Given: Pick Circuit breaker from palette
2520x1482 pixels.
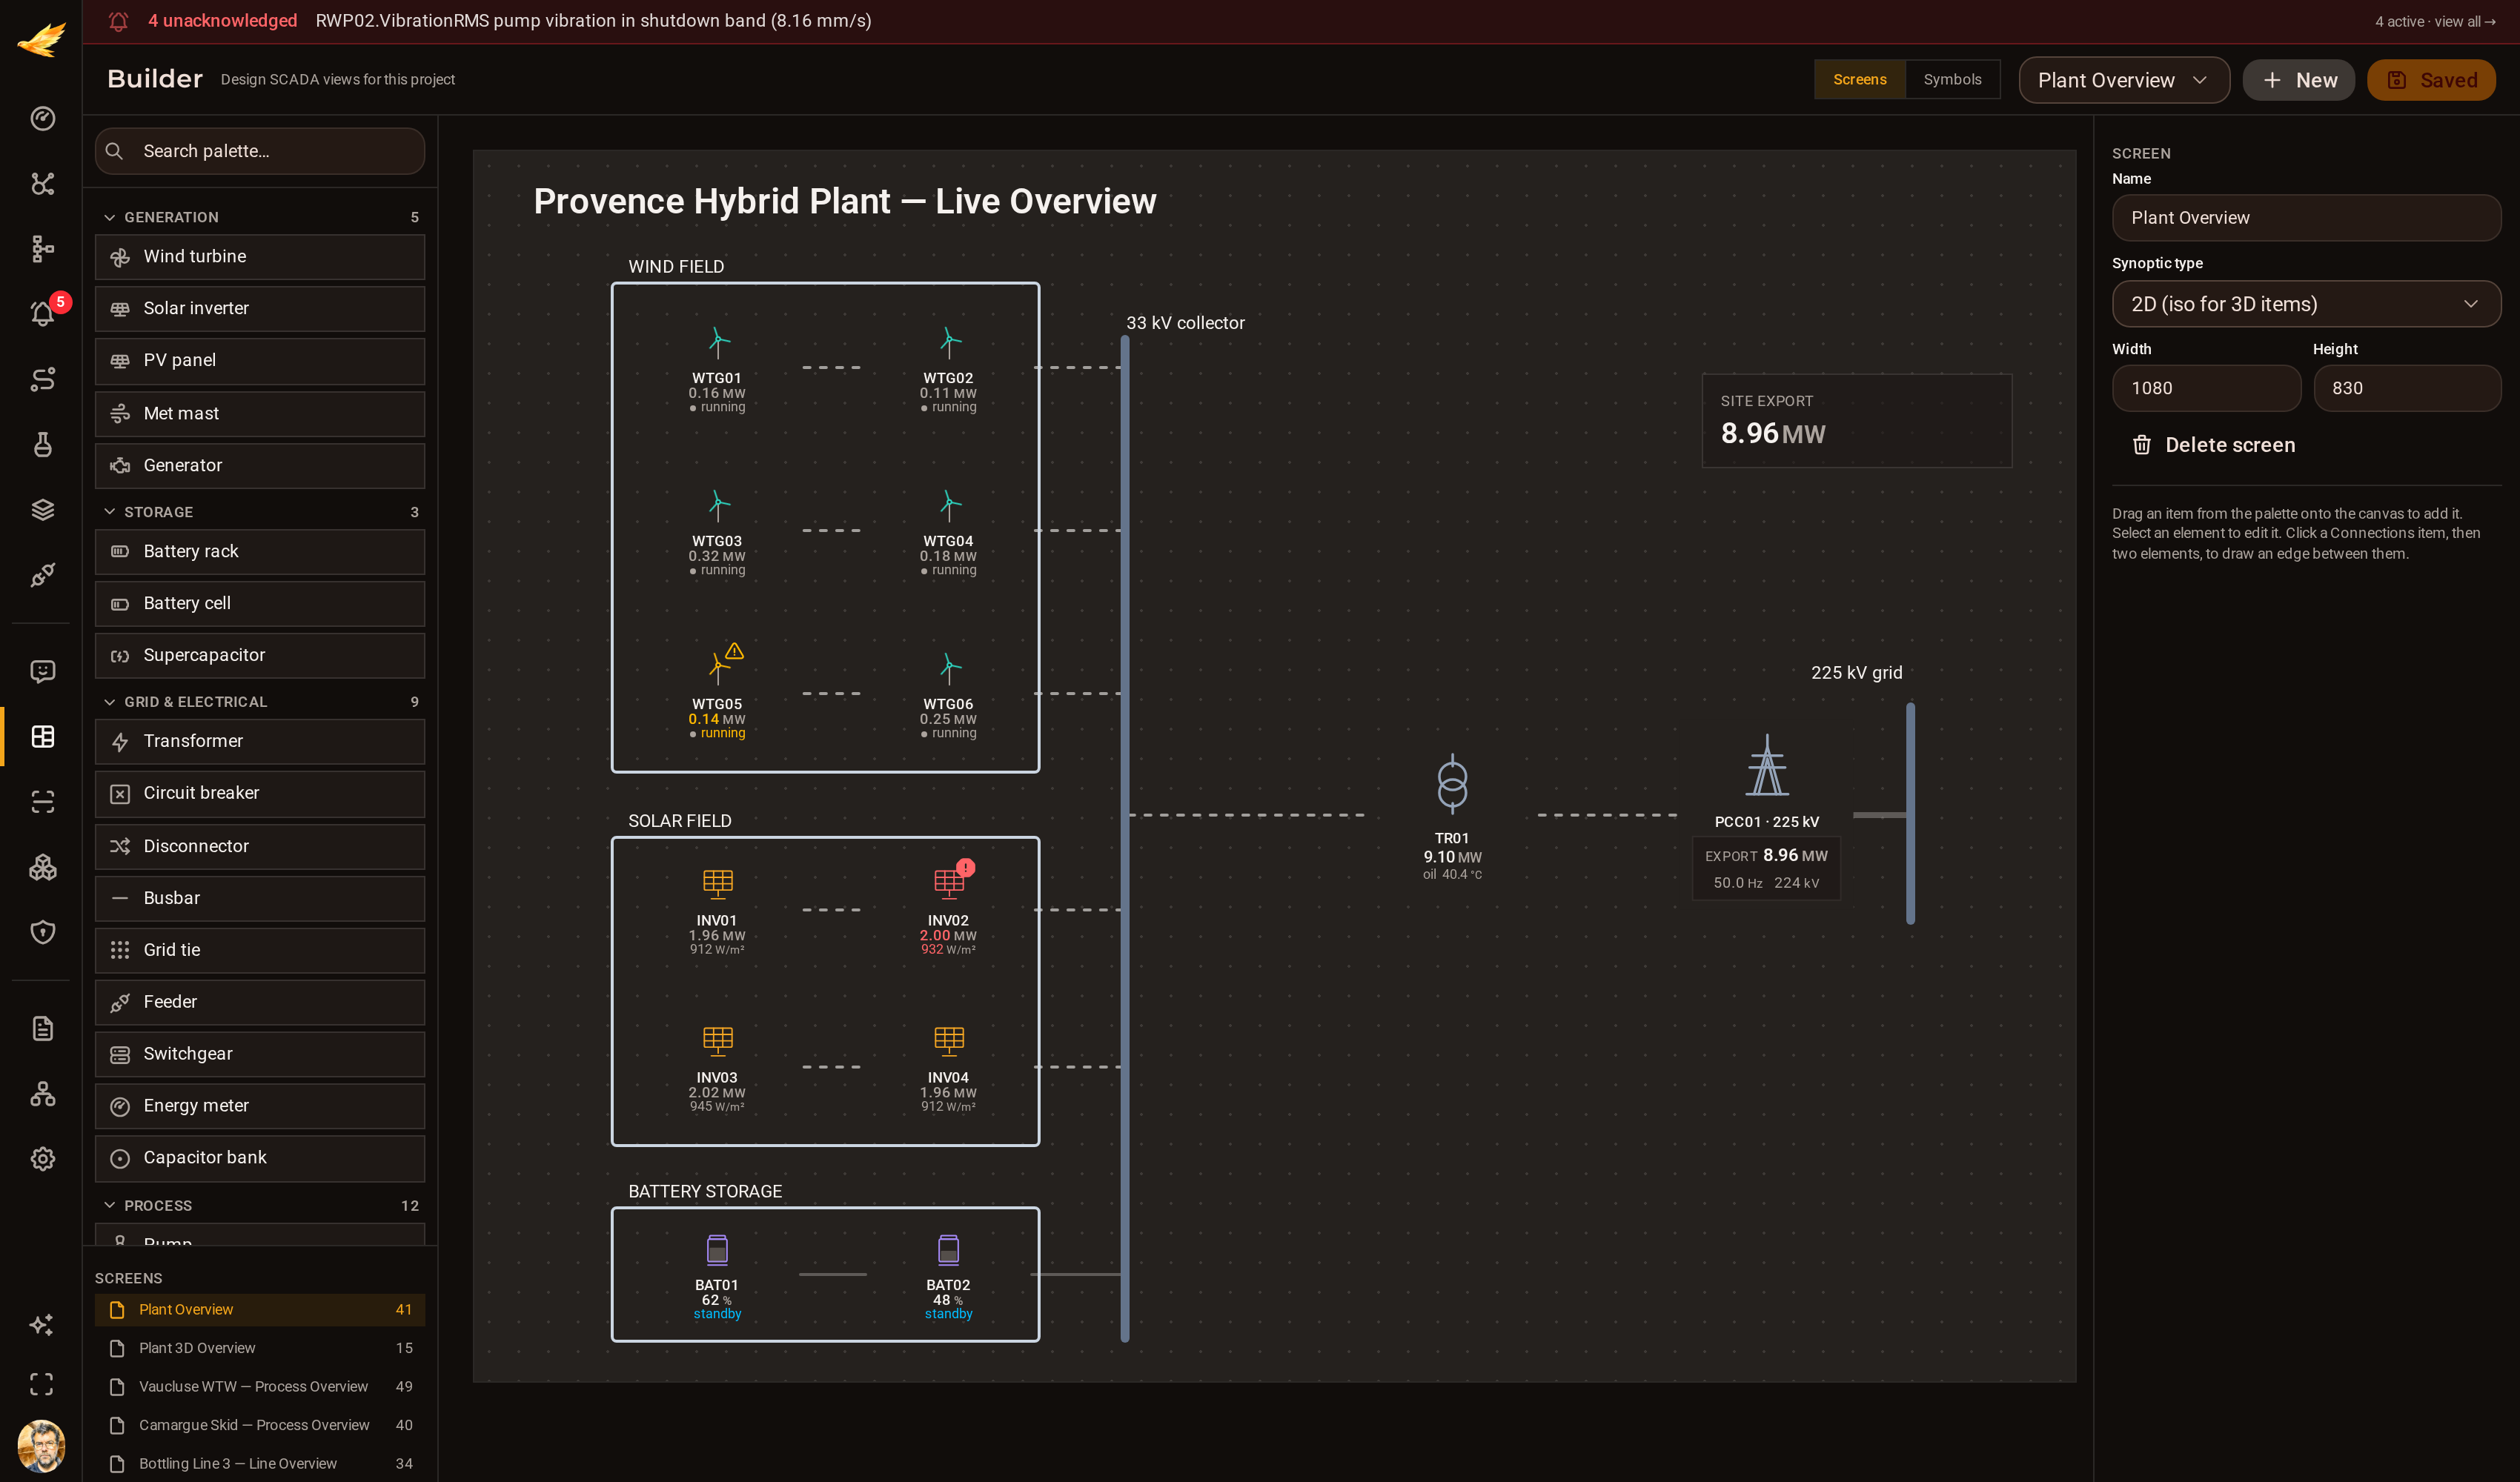Looking at the screenshot, I should (260, 793).
